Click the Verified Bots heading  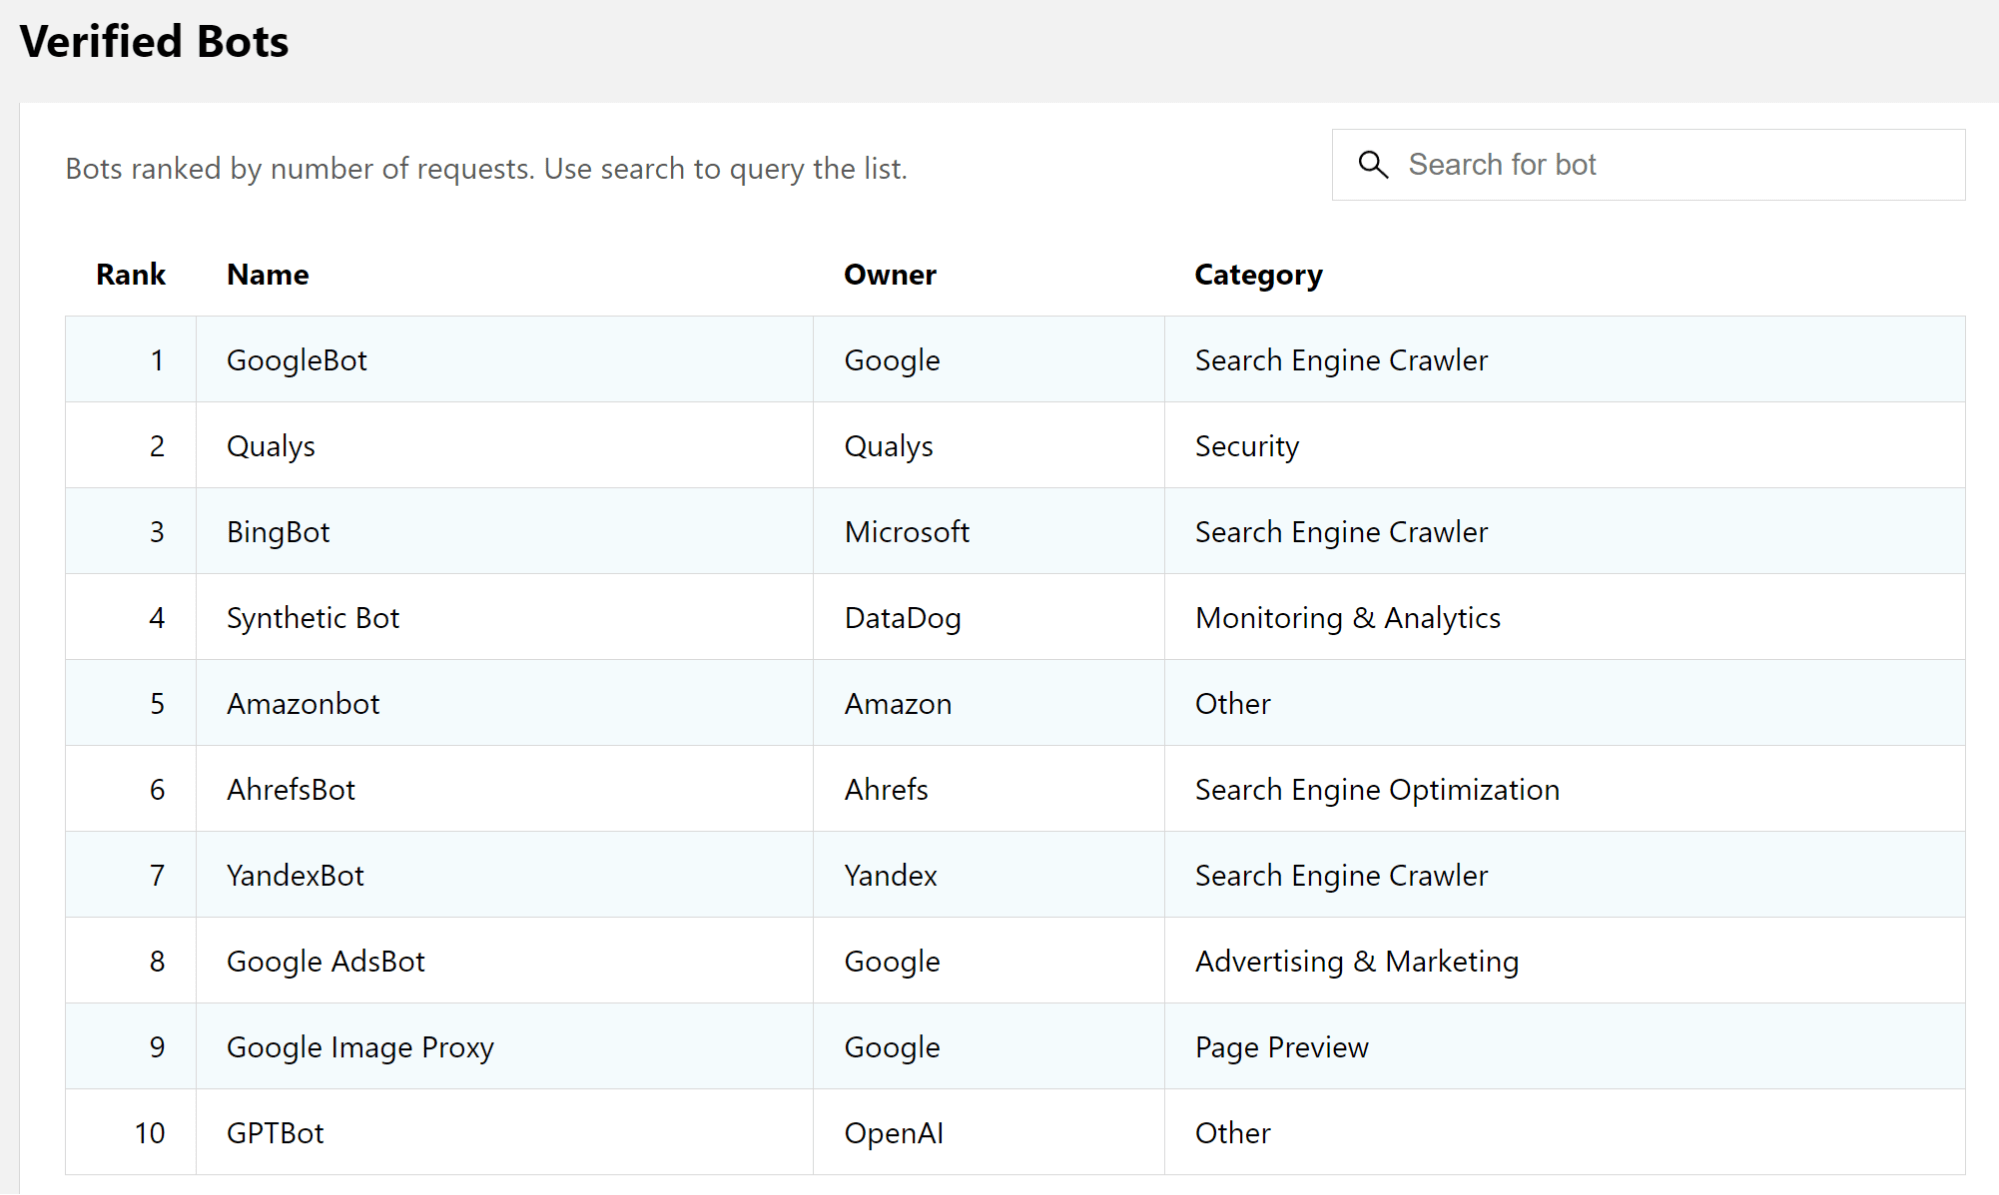[x=155, y=41]
